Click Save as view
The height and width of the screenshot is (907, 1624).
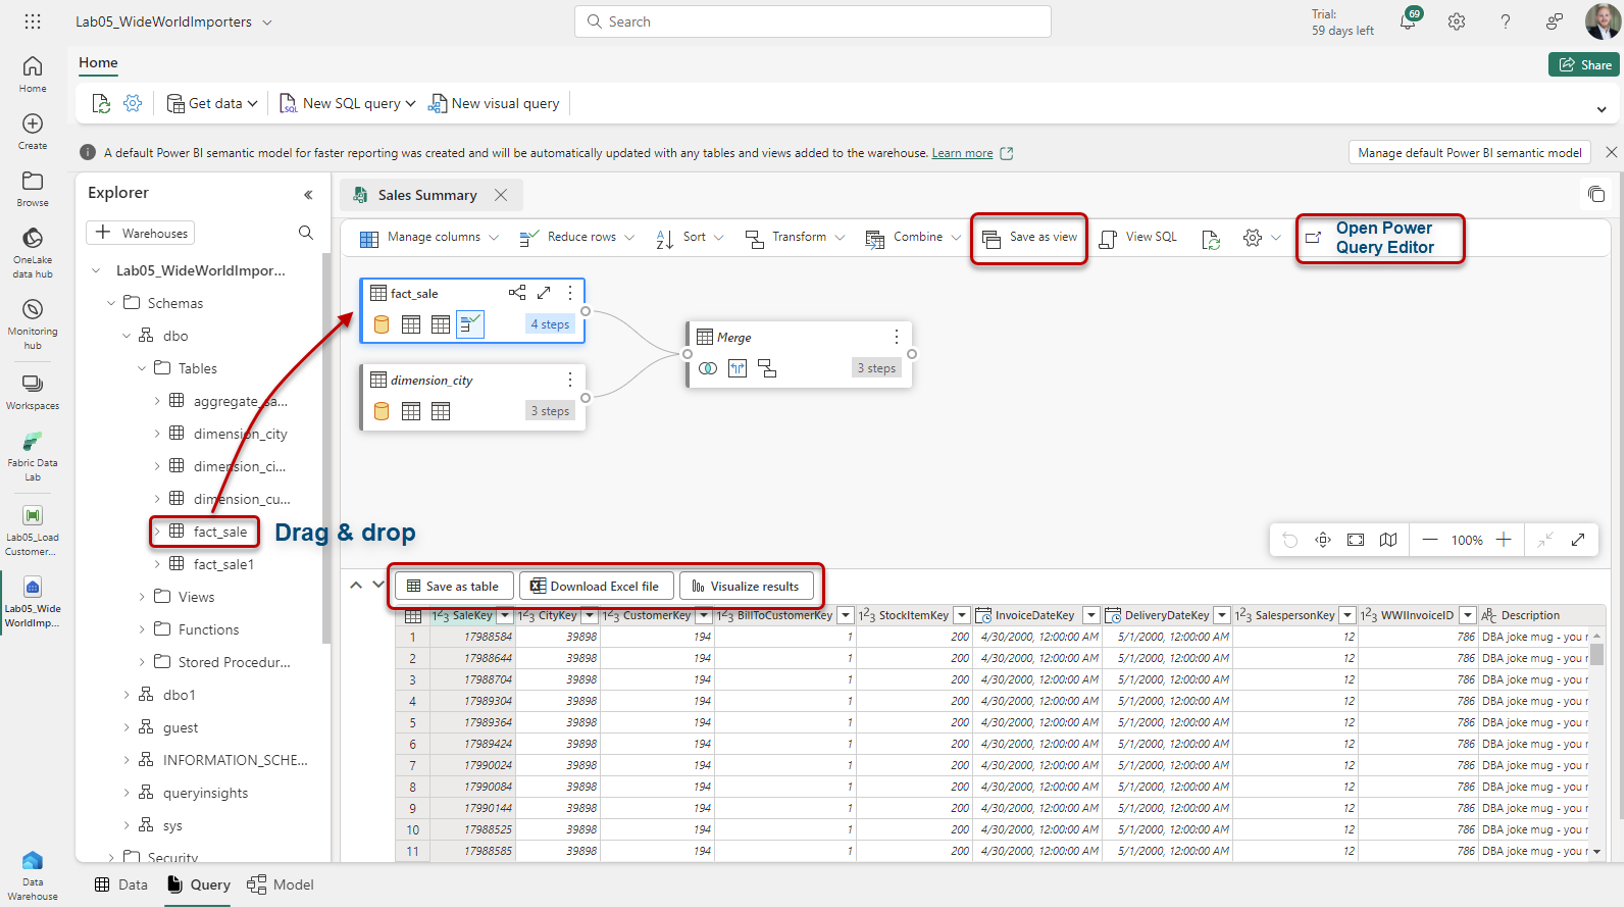click(1029, 238)
